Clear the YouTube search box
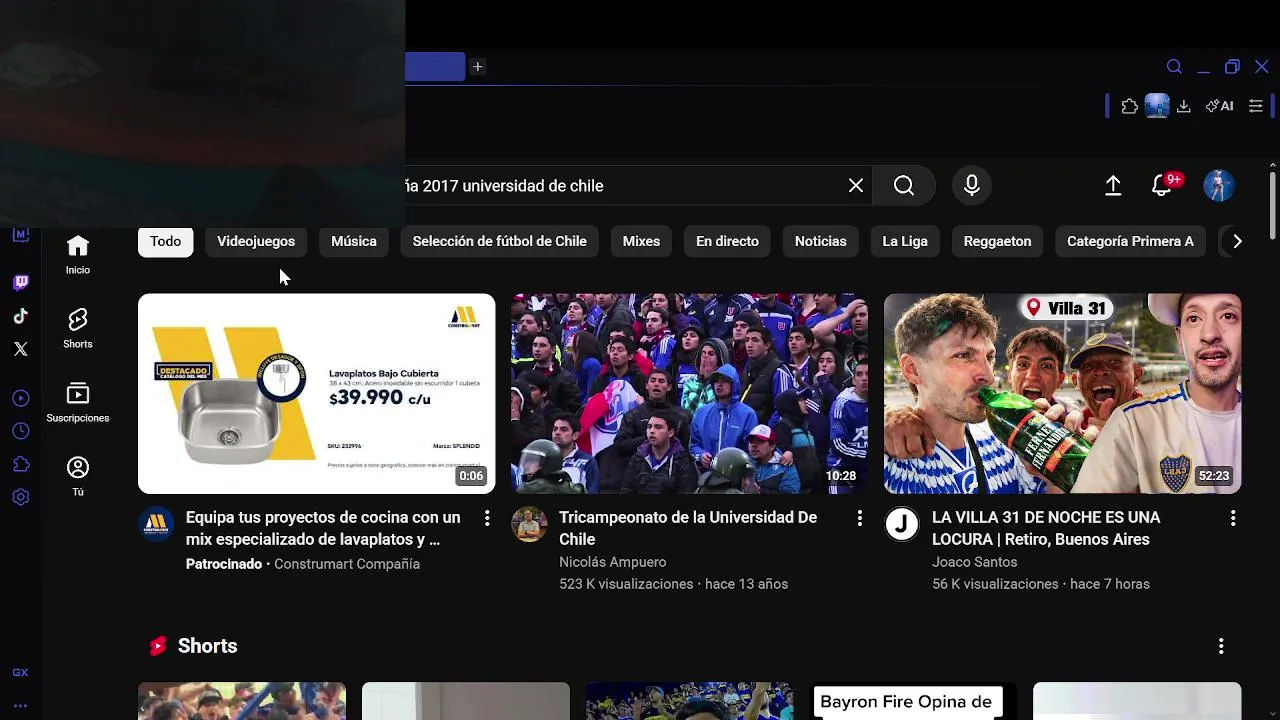1280x720 pixels. click(856, 186)
